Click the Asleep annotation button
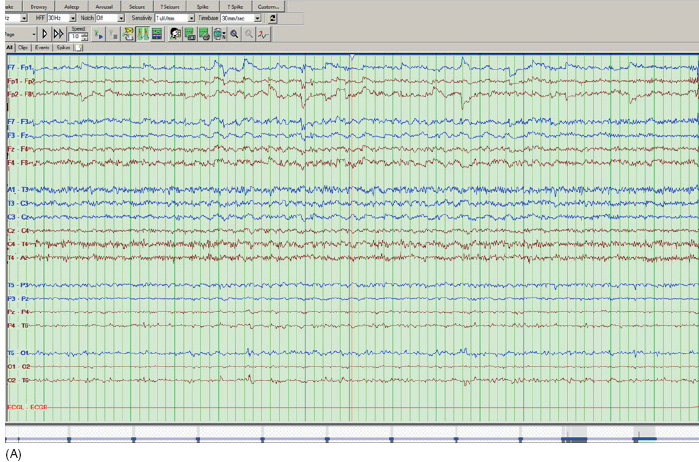 pos(71,6)
